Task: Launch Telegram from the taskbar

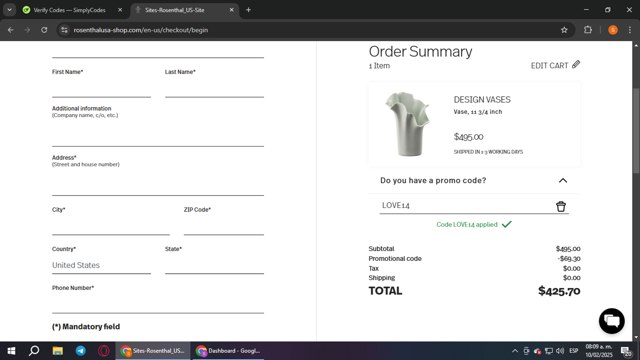Action: coord(81,351)
